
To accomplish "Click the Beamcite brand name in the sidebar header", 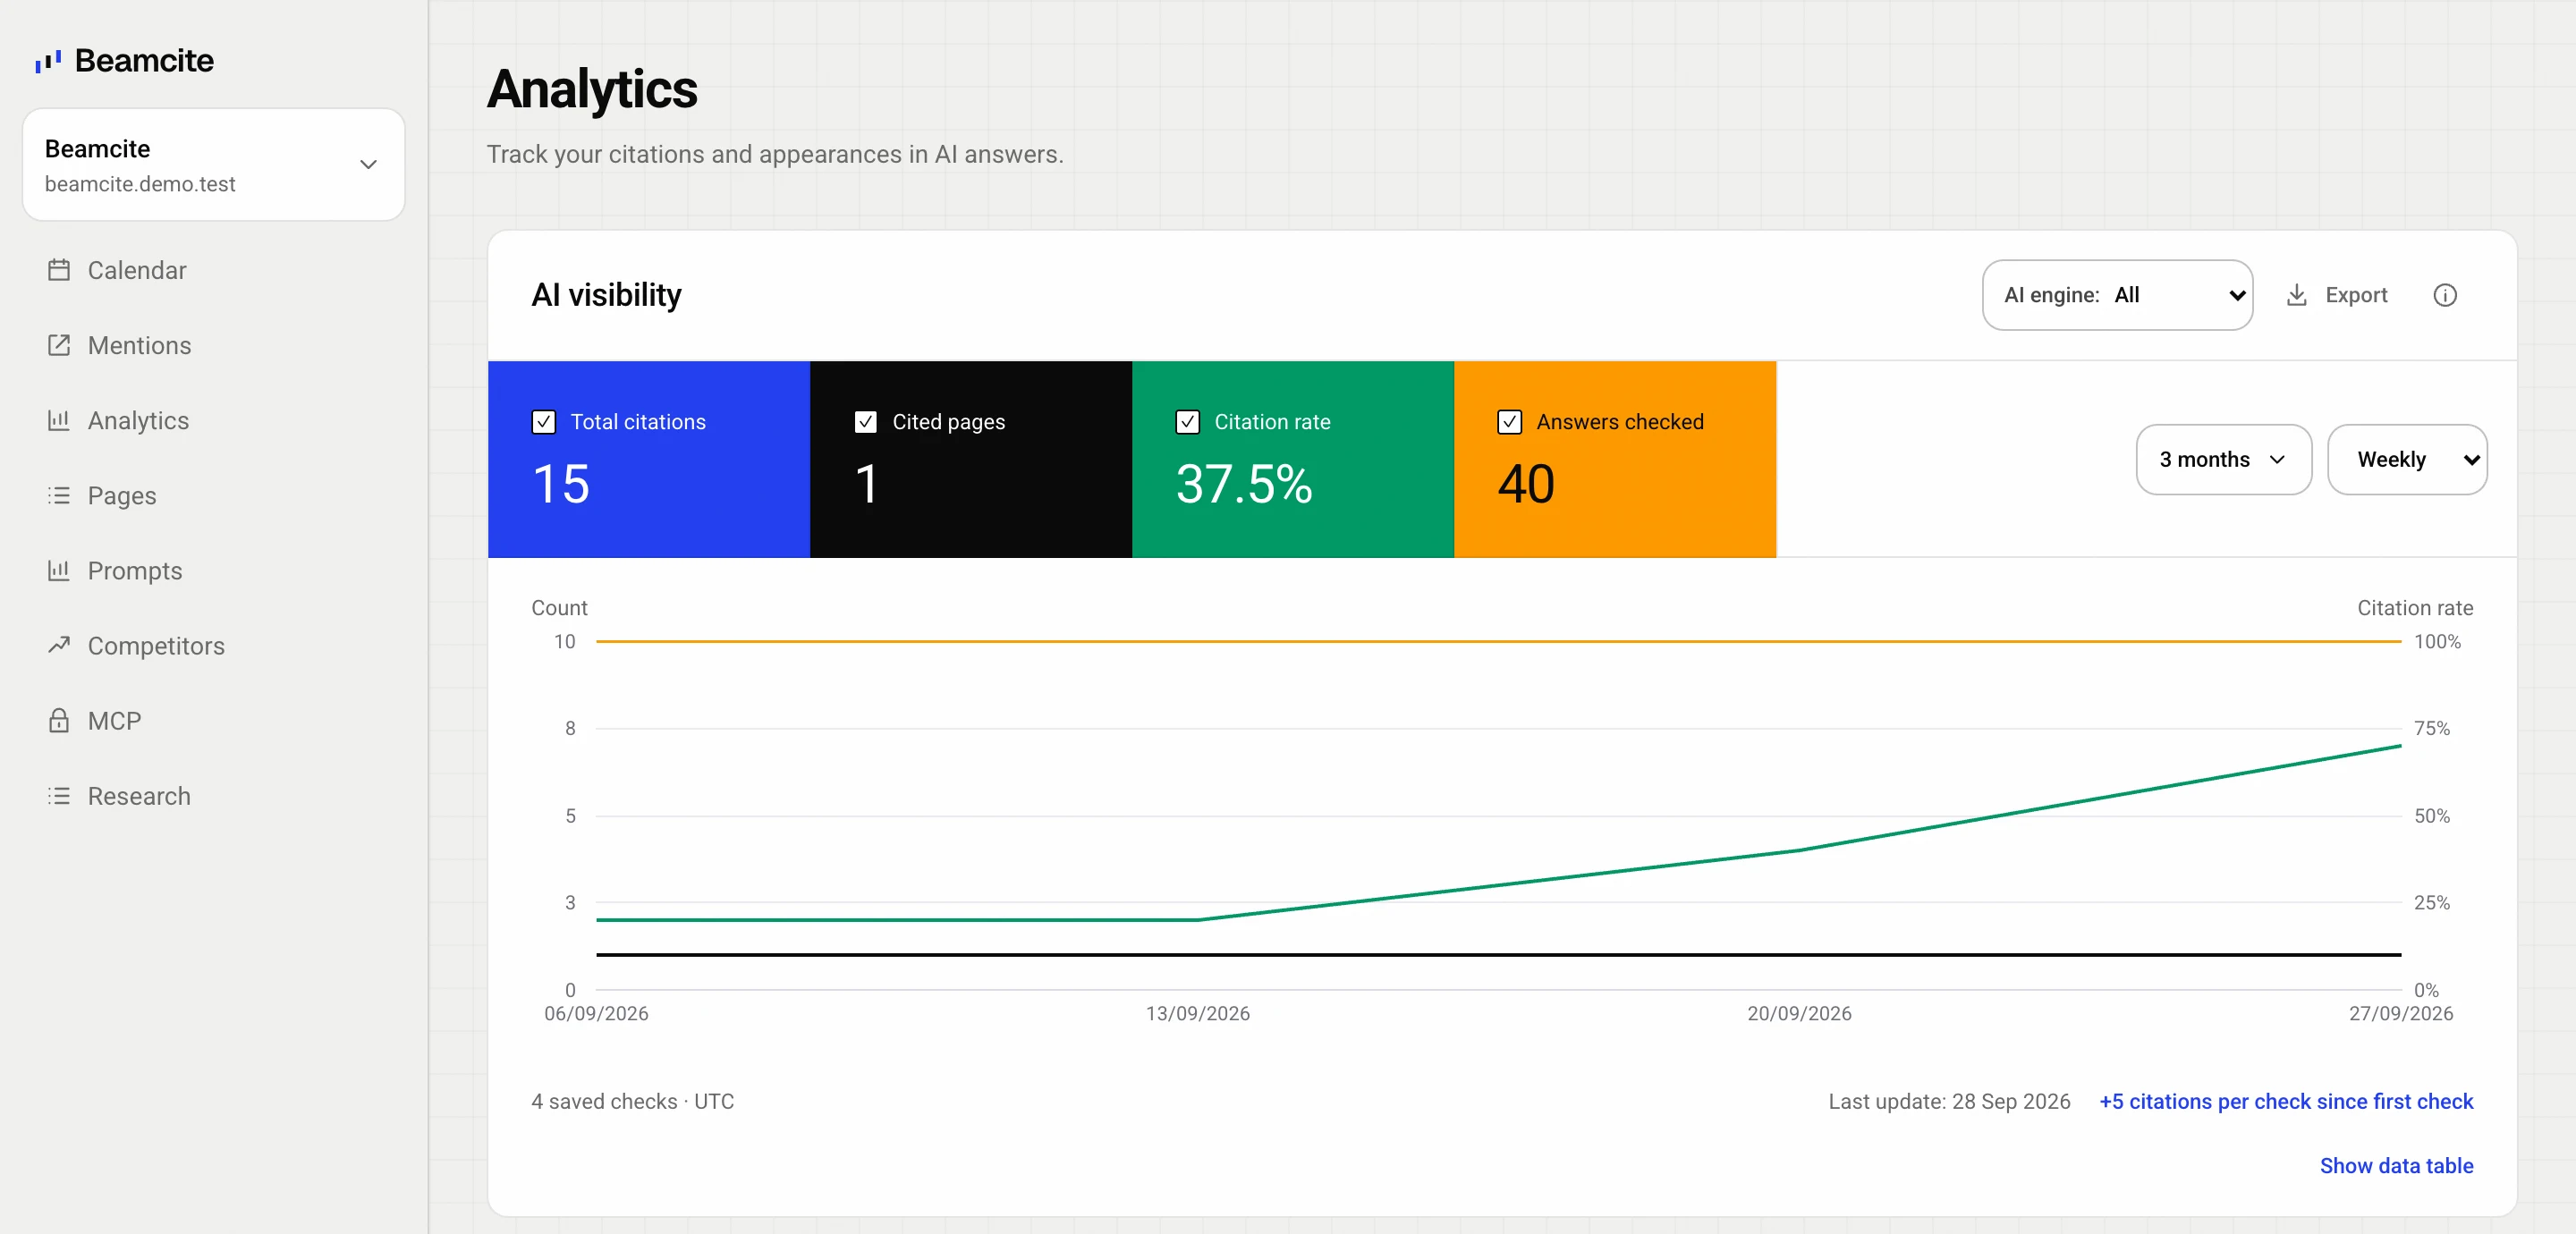I will pyautogui.click(x=144, y=60).
